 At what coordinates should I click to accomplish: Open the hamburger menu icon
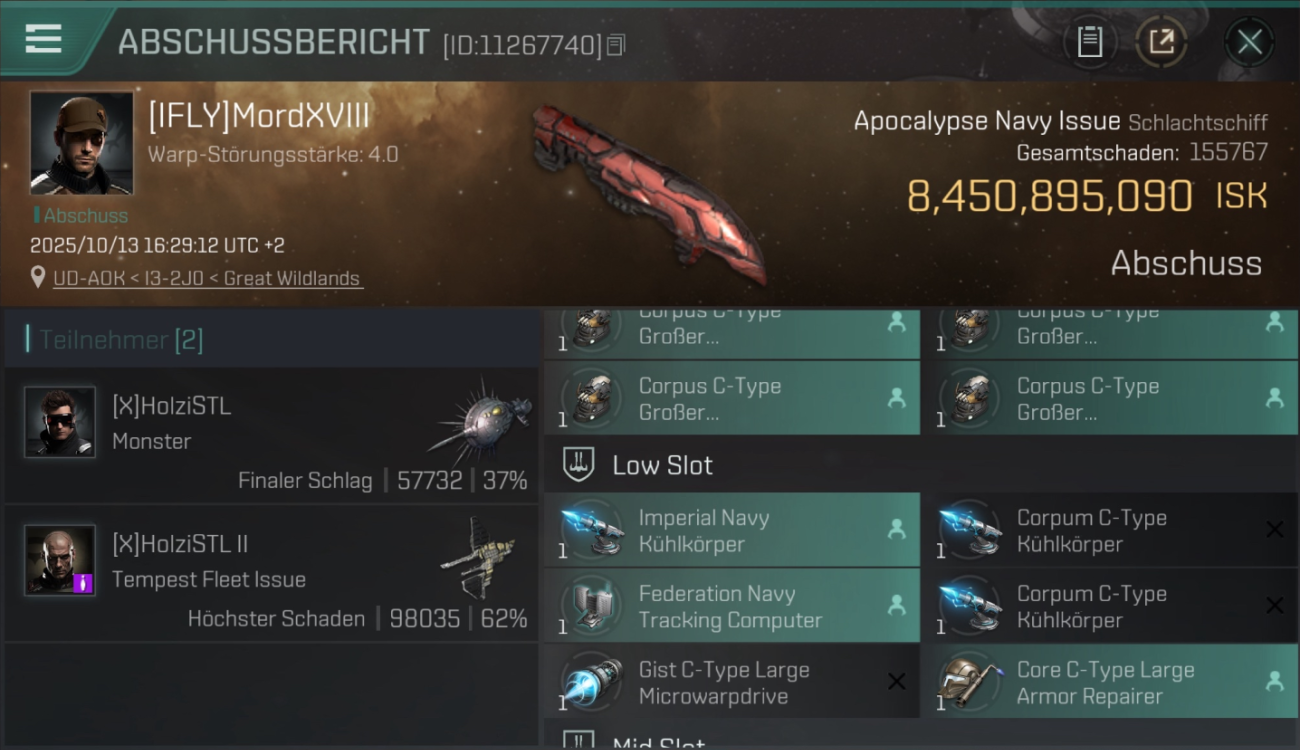click(43, 39)
